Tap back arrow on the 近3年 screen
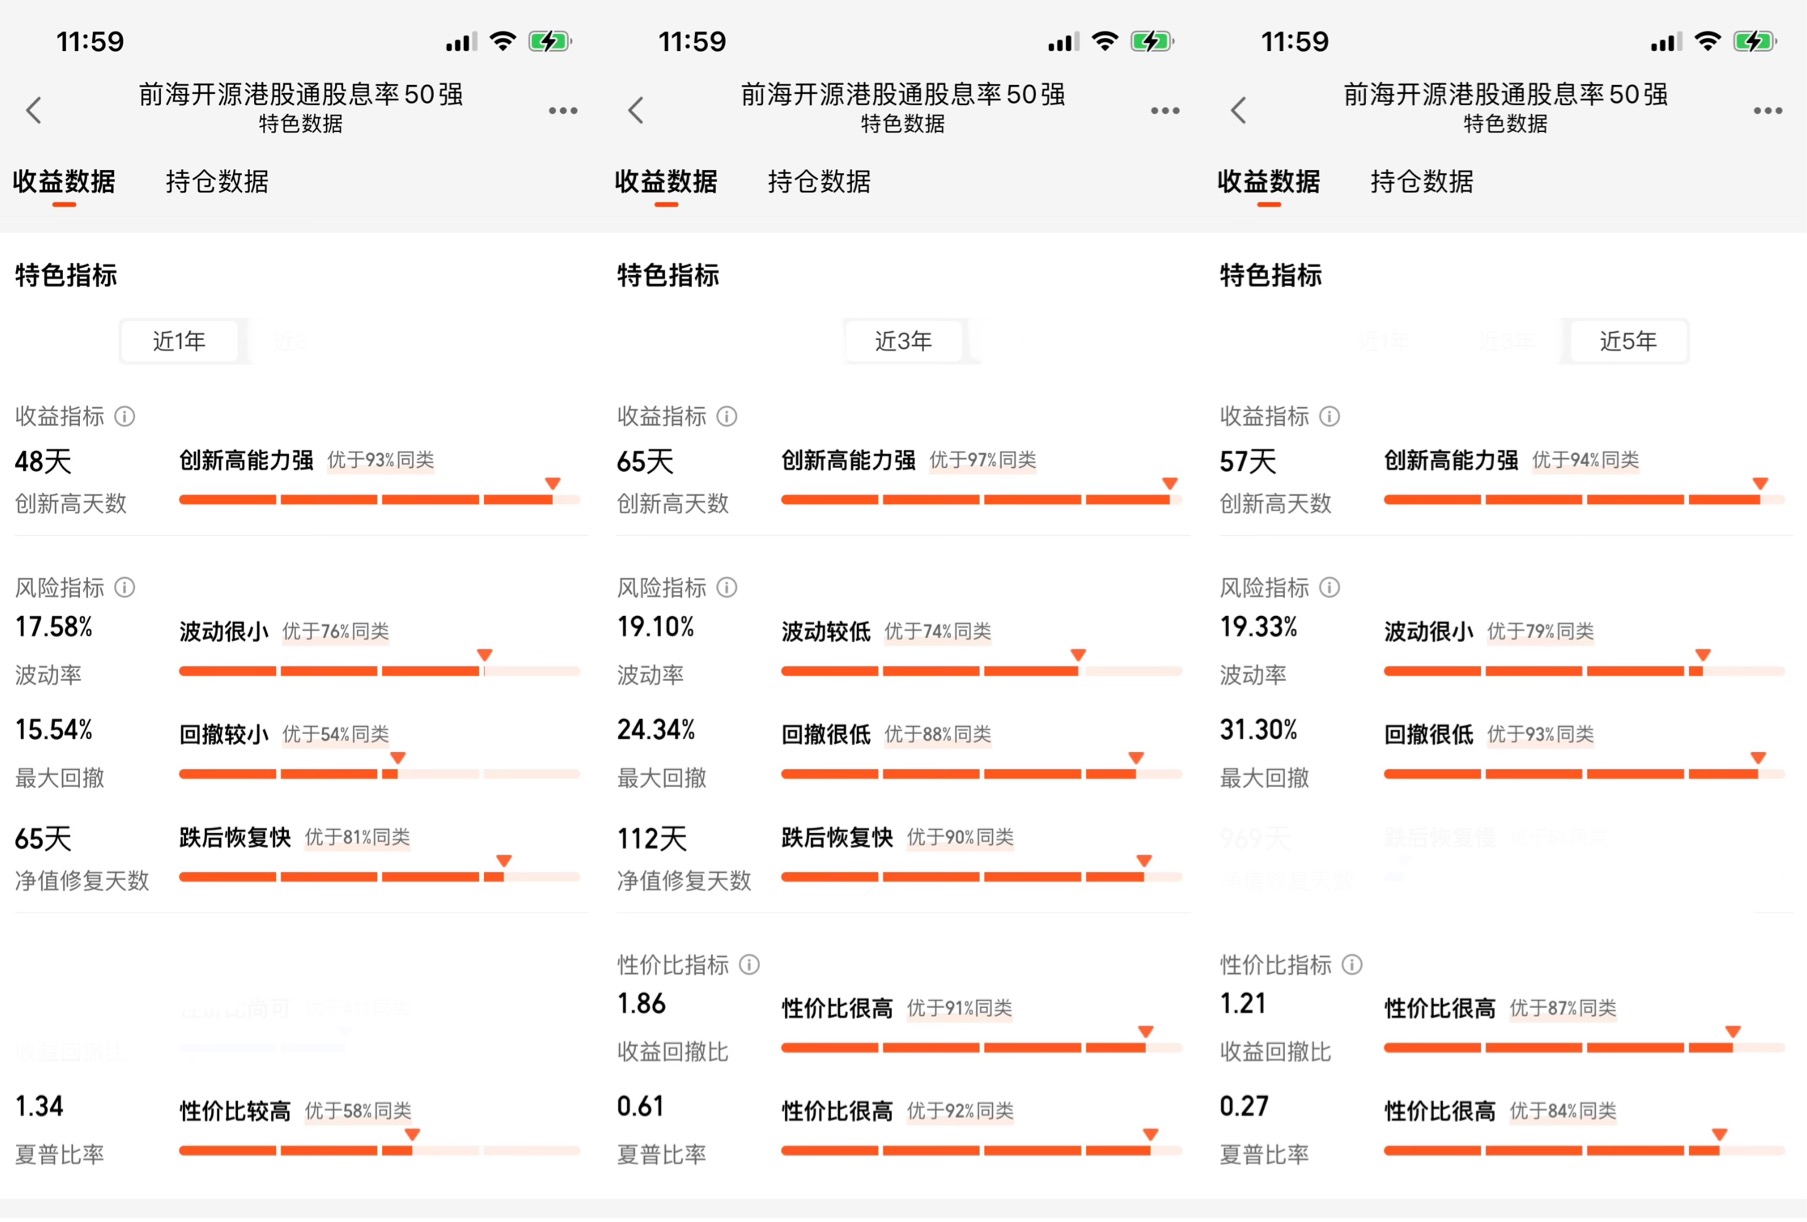Viewport: 1807px width, 1222px height. 636,110
